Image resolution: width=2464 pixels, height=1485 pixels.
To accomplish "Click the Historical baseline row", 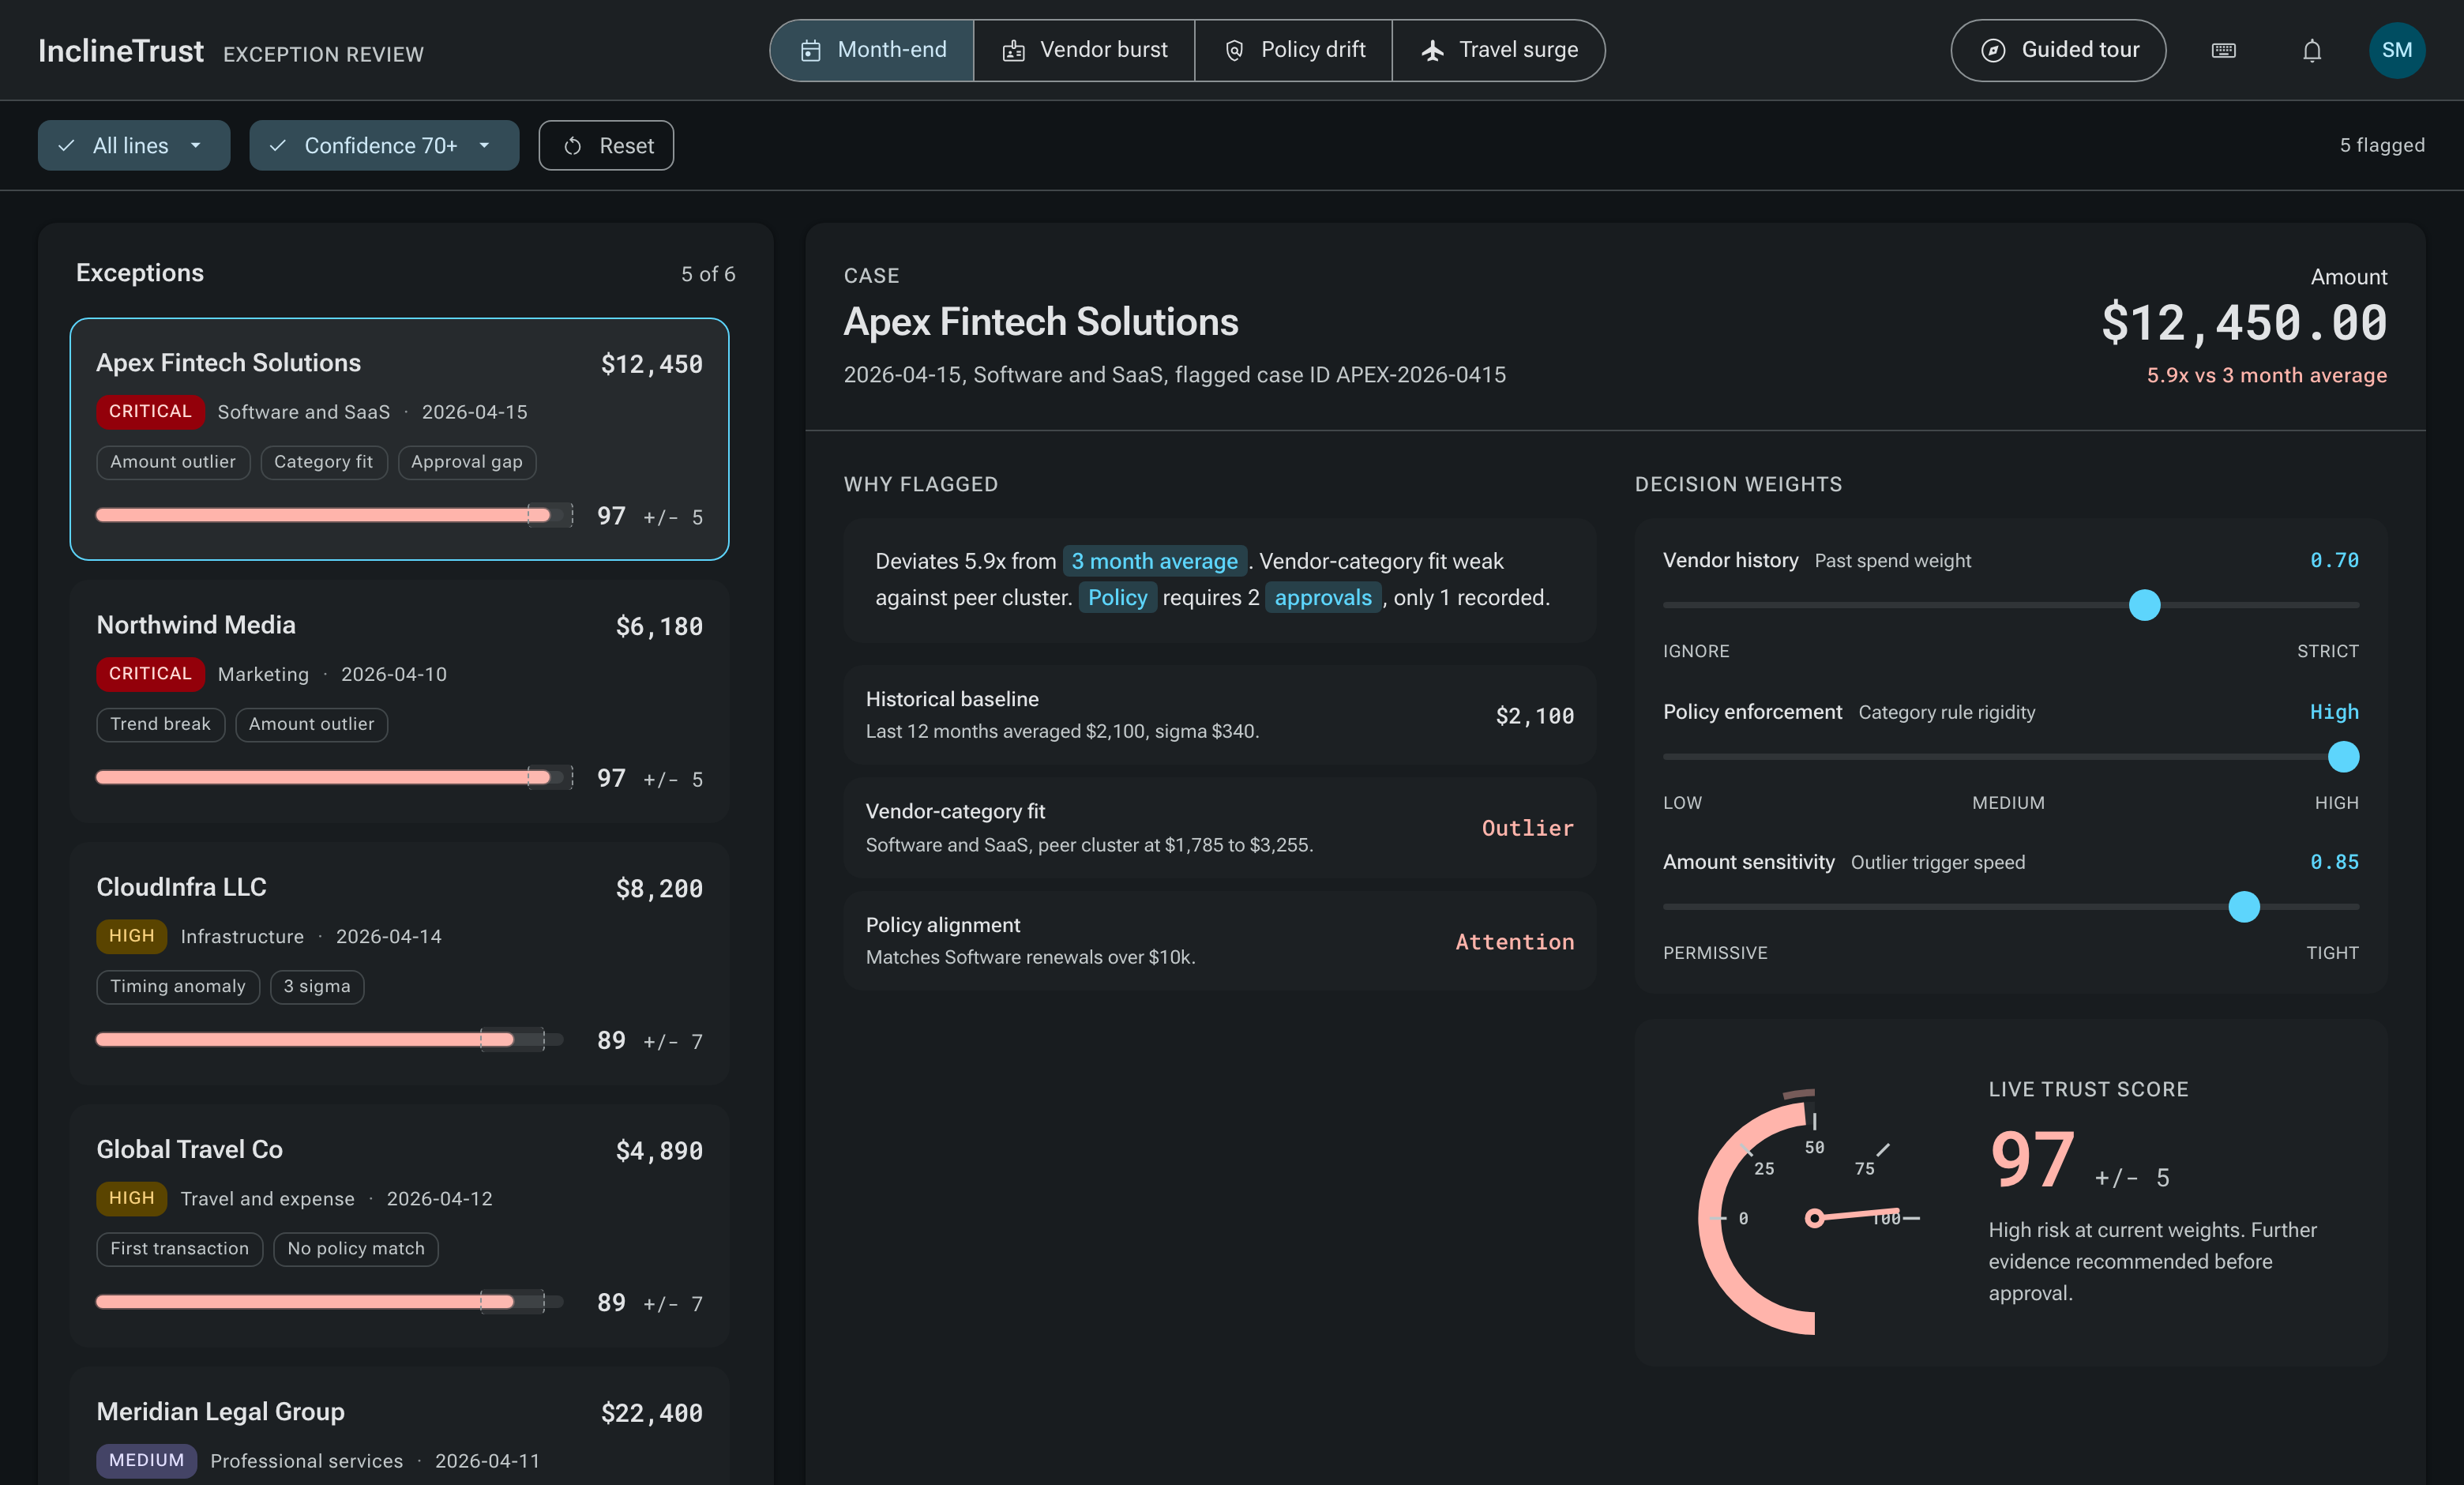I will coord(1219,715).
